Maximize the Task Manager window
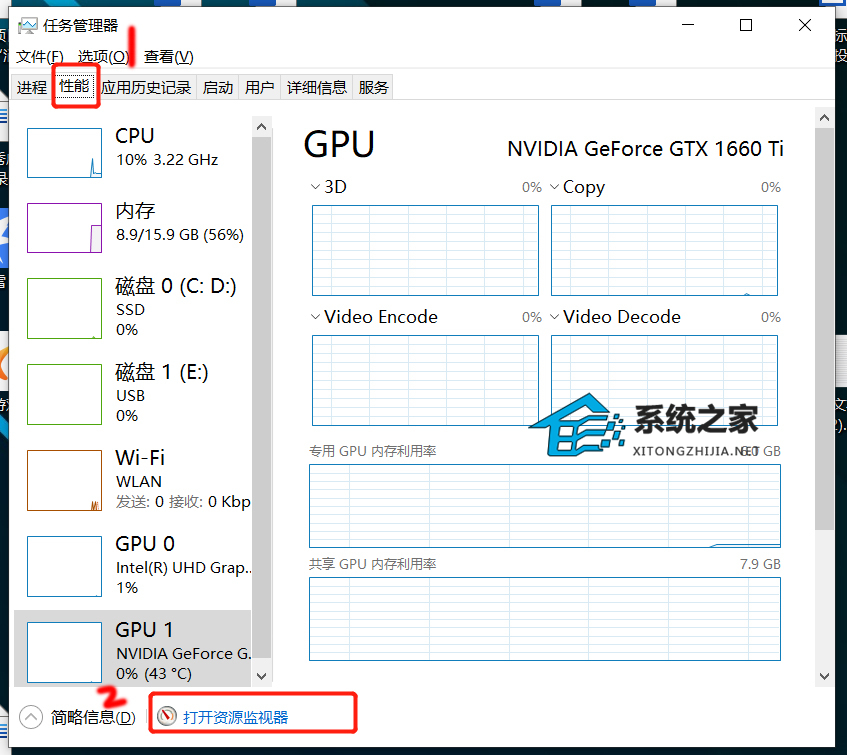 click(746, 25)
